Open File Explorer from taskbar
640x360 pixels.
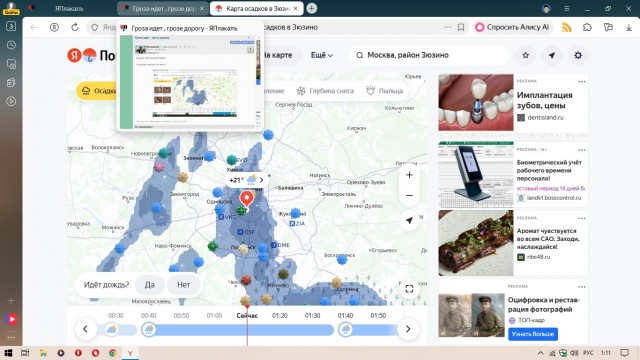coord(43,353)
